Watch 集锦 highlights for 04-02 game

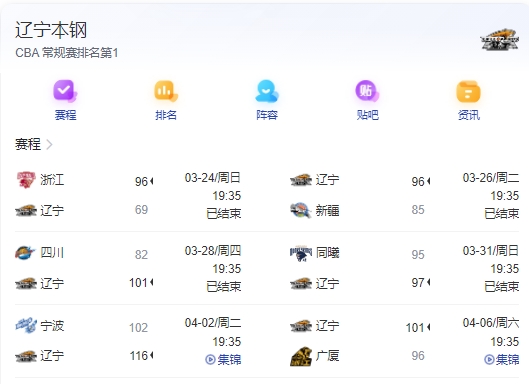pos(223,359)
